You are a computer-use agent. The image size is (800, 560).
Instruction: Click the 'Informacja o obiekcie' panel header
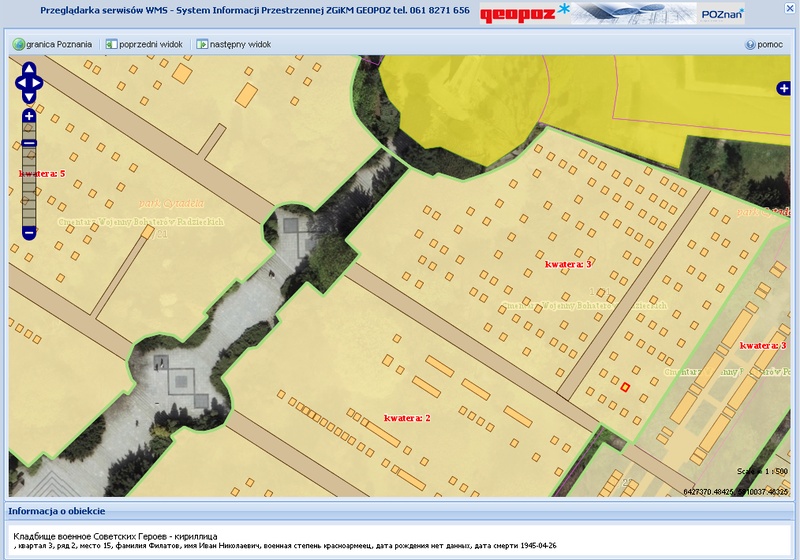(x=55, y=511)
